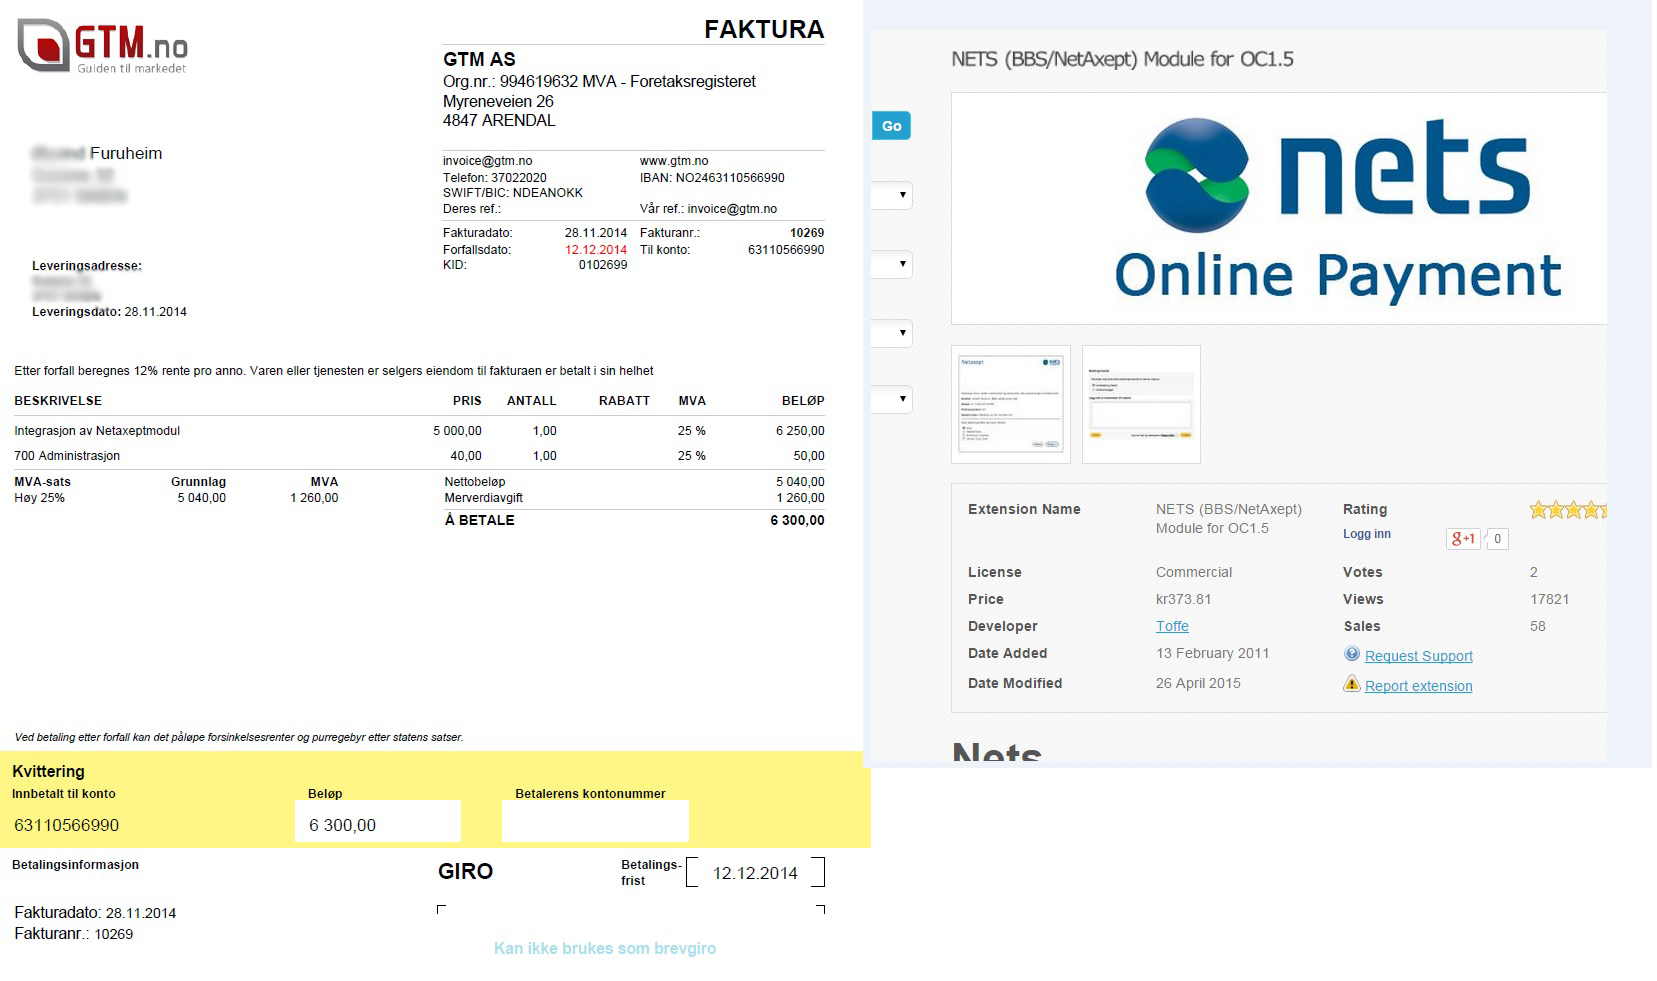Image resolution: width=1657 pixels, height=981 pixels.
Task: Click the Price value kr373.81
Action: point(1183,599)
